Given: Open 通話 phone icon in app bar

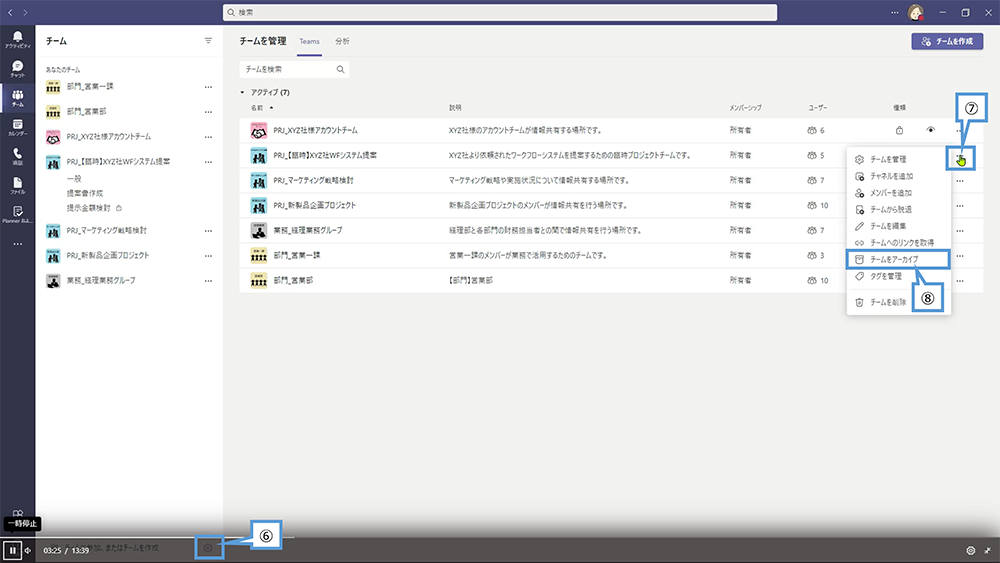Looking at the screenshot, I should pyautogui.click(x=17, y=156).
